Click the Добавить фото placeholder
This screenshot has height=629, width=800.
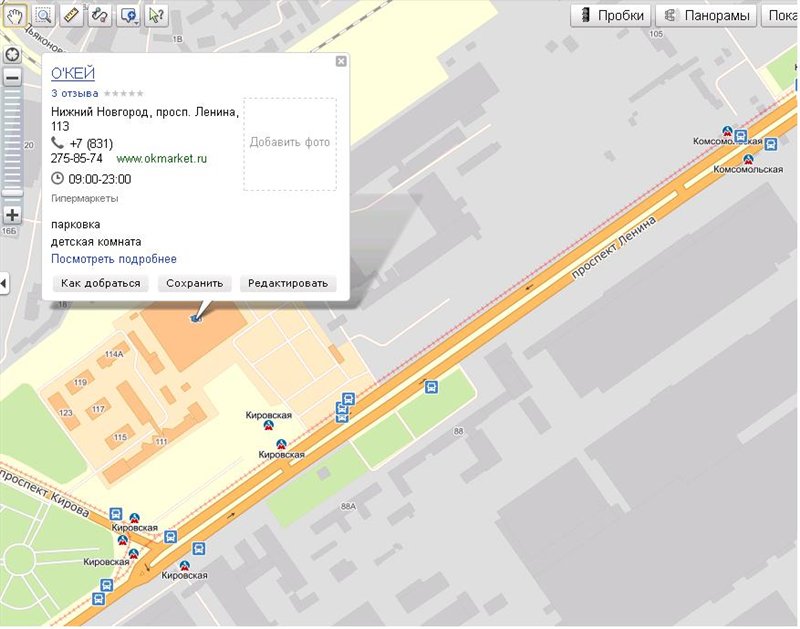click(290, 143)
